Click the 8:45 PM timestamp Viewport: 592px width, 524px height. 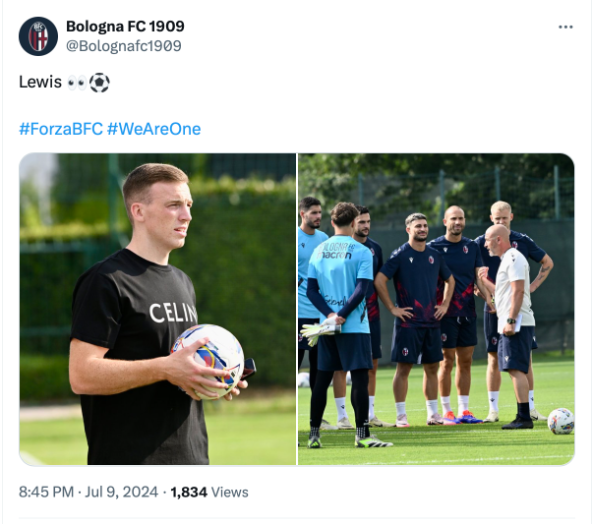[x=46, y=492]
